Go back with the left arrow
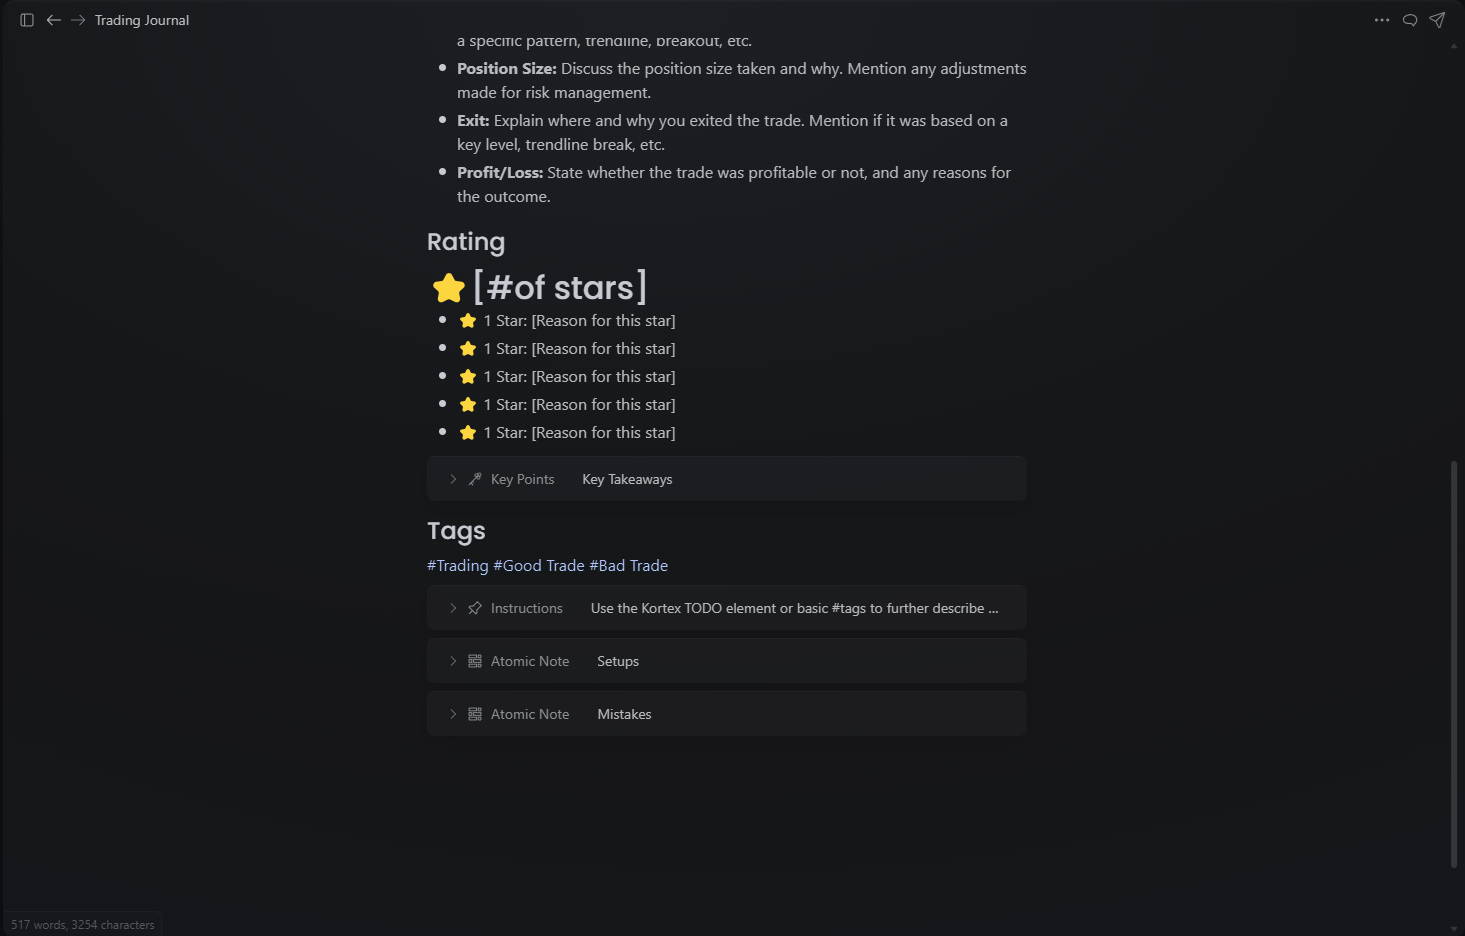The width and height of the screenshot is (1465, 936). (x=54, y=20)
